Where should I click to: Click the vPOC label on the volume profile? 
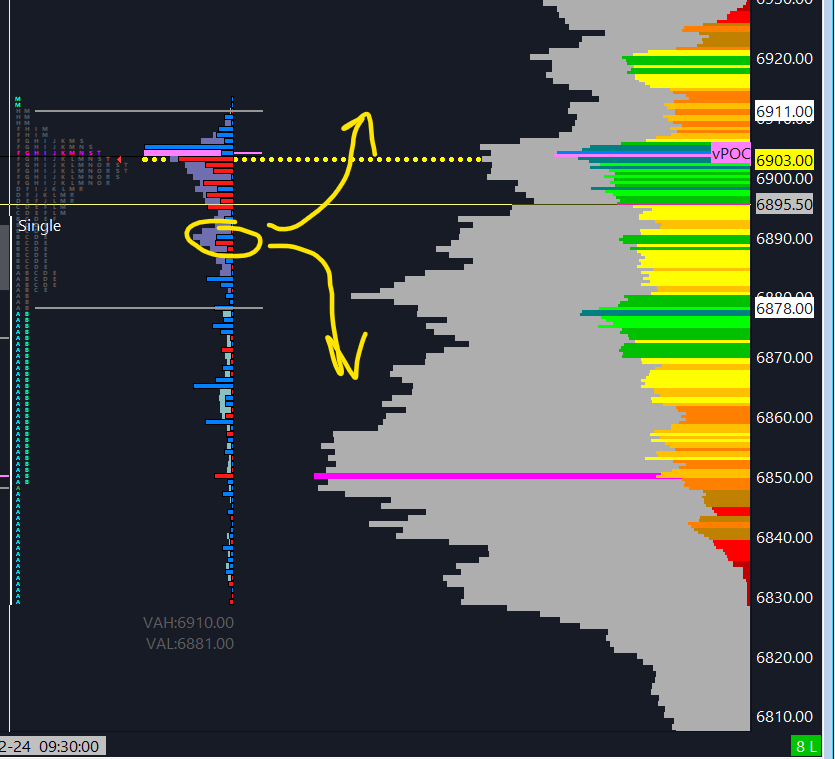731,153
